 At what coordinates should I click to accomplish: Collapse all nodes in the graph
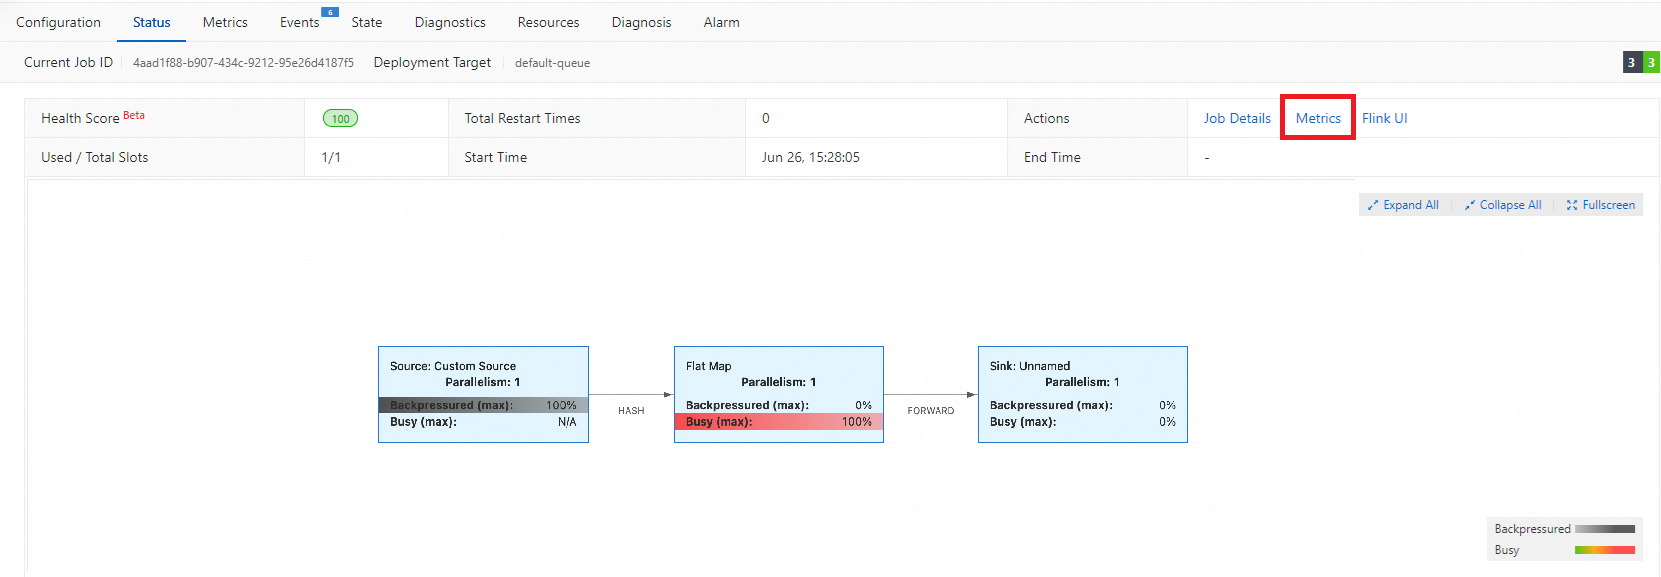tap(1503, 205)
